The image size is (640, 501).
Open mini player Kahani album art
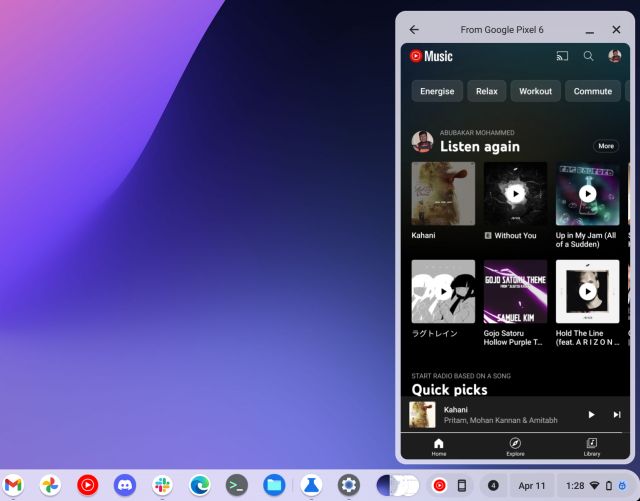[x=422, y=414]
